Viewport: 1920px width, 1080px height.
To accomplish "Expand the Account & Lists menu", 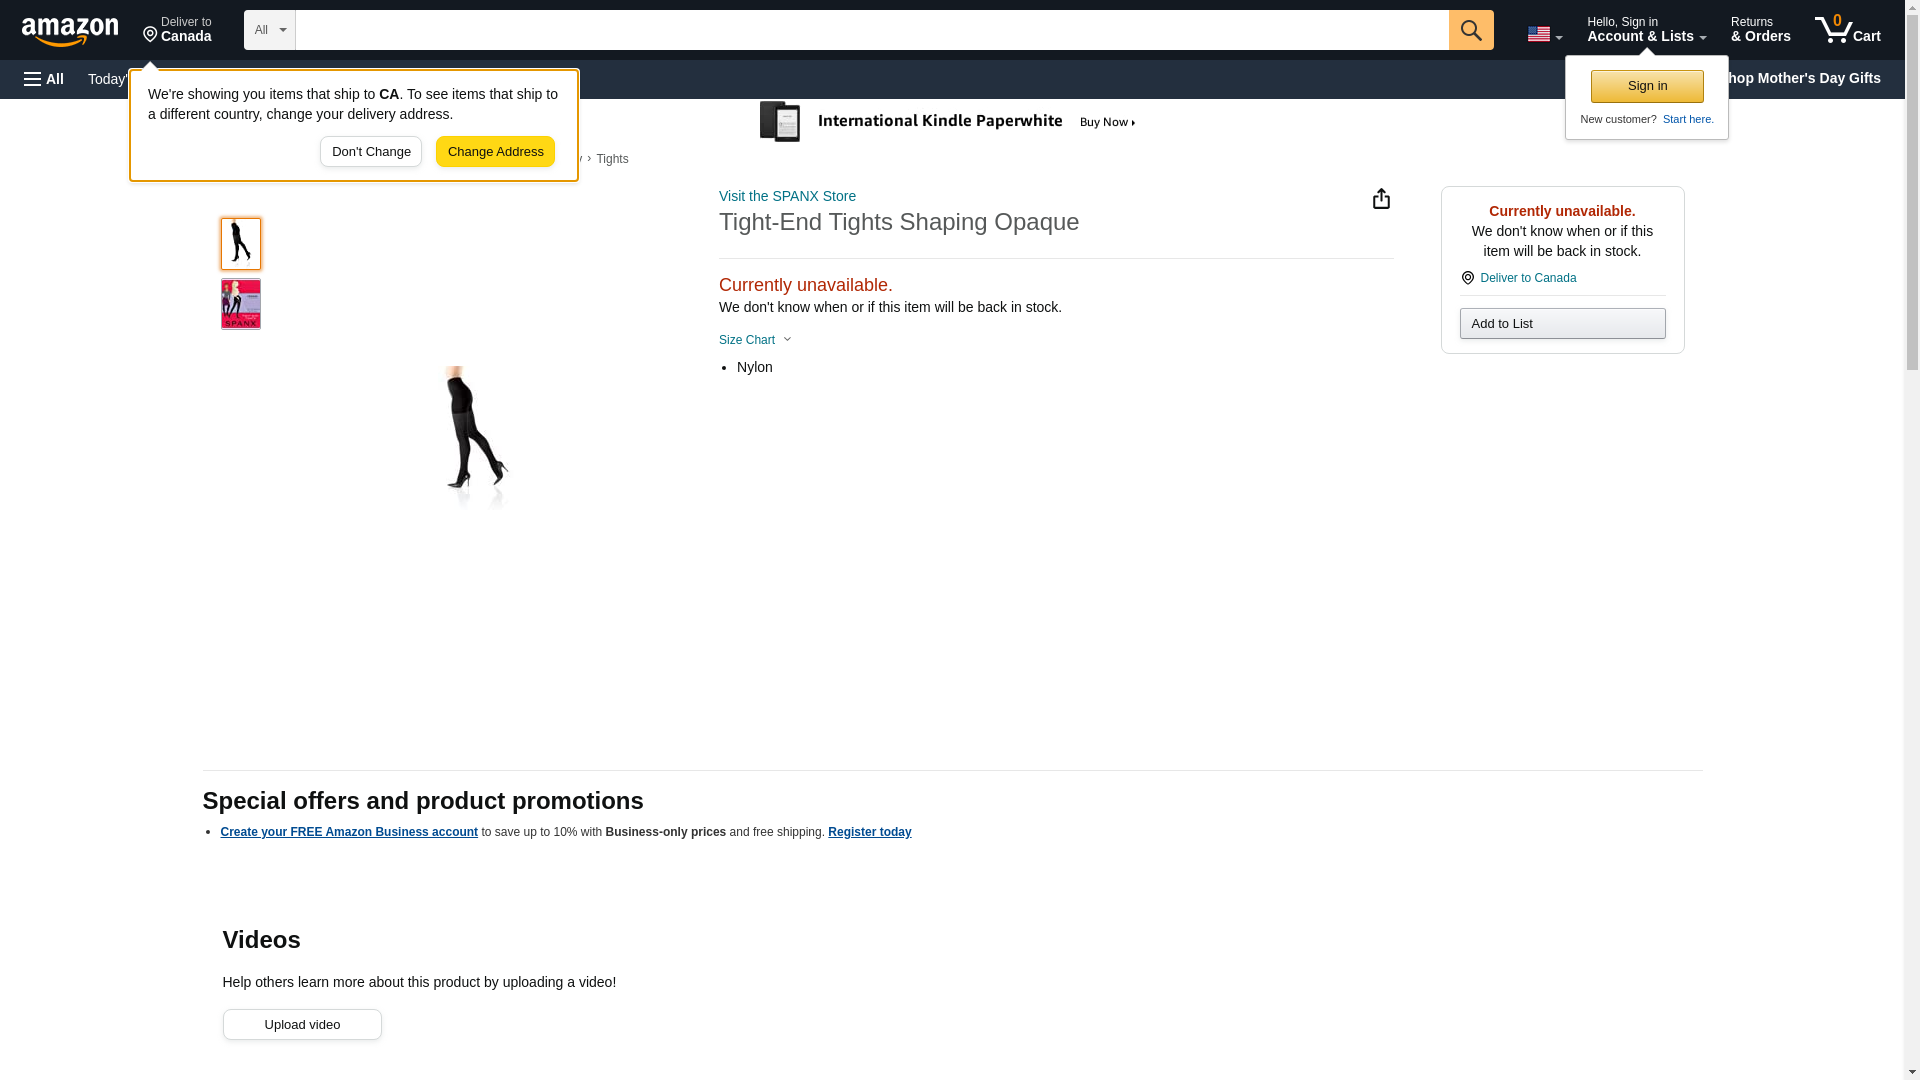I will pos(1646,29).
